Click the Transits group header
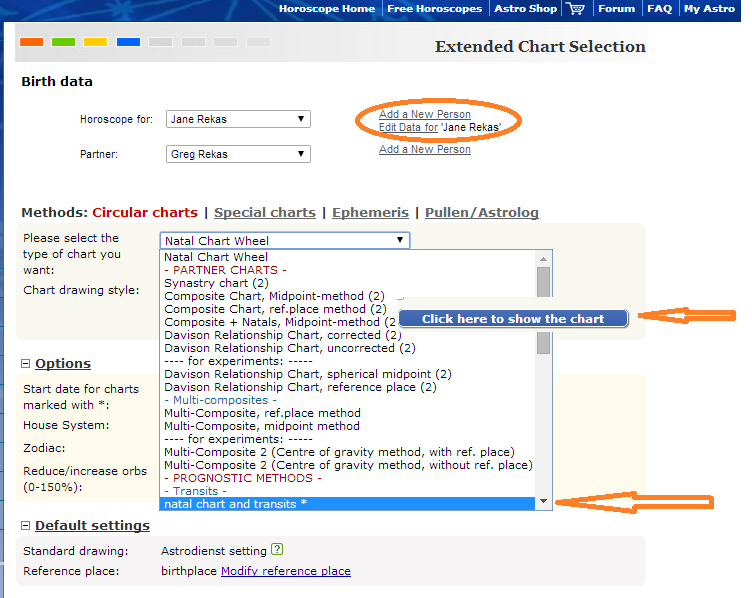 [195, 491]
